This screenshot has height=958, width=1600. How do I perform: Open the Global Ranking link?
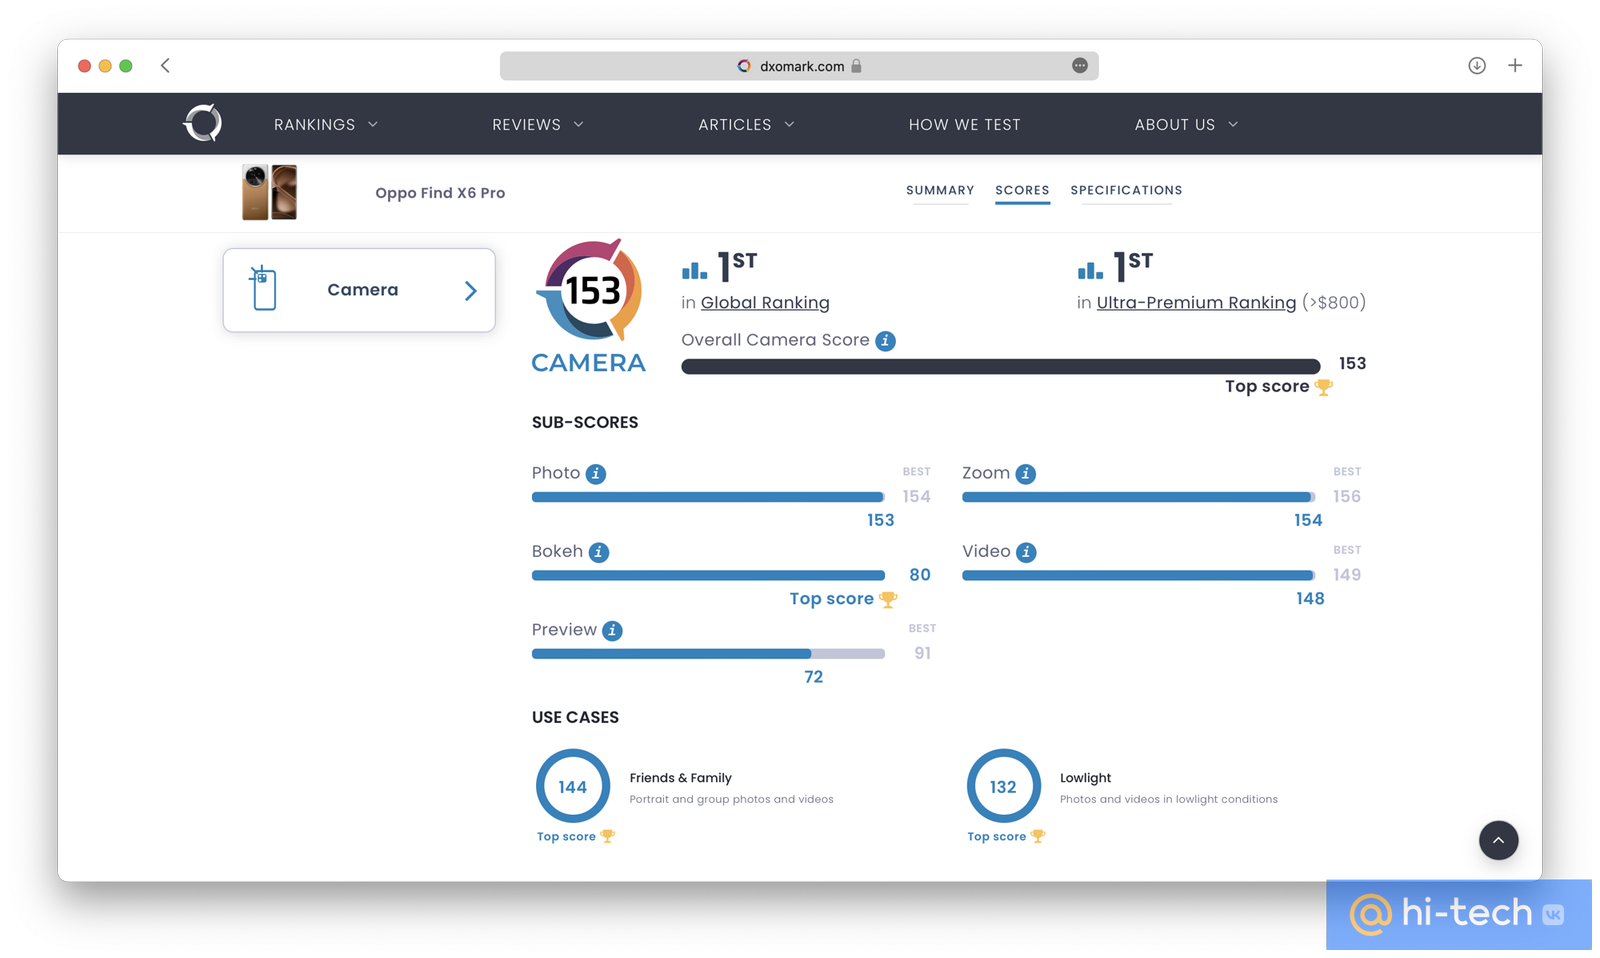[765, 303]
